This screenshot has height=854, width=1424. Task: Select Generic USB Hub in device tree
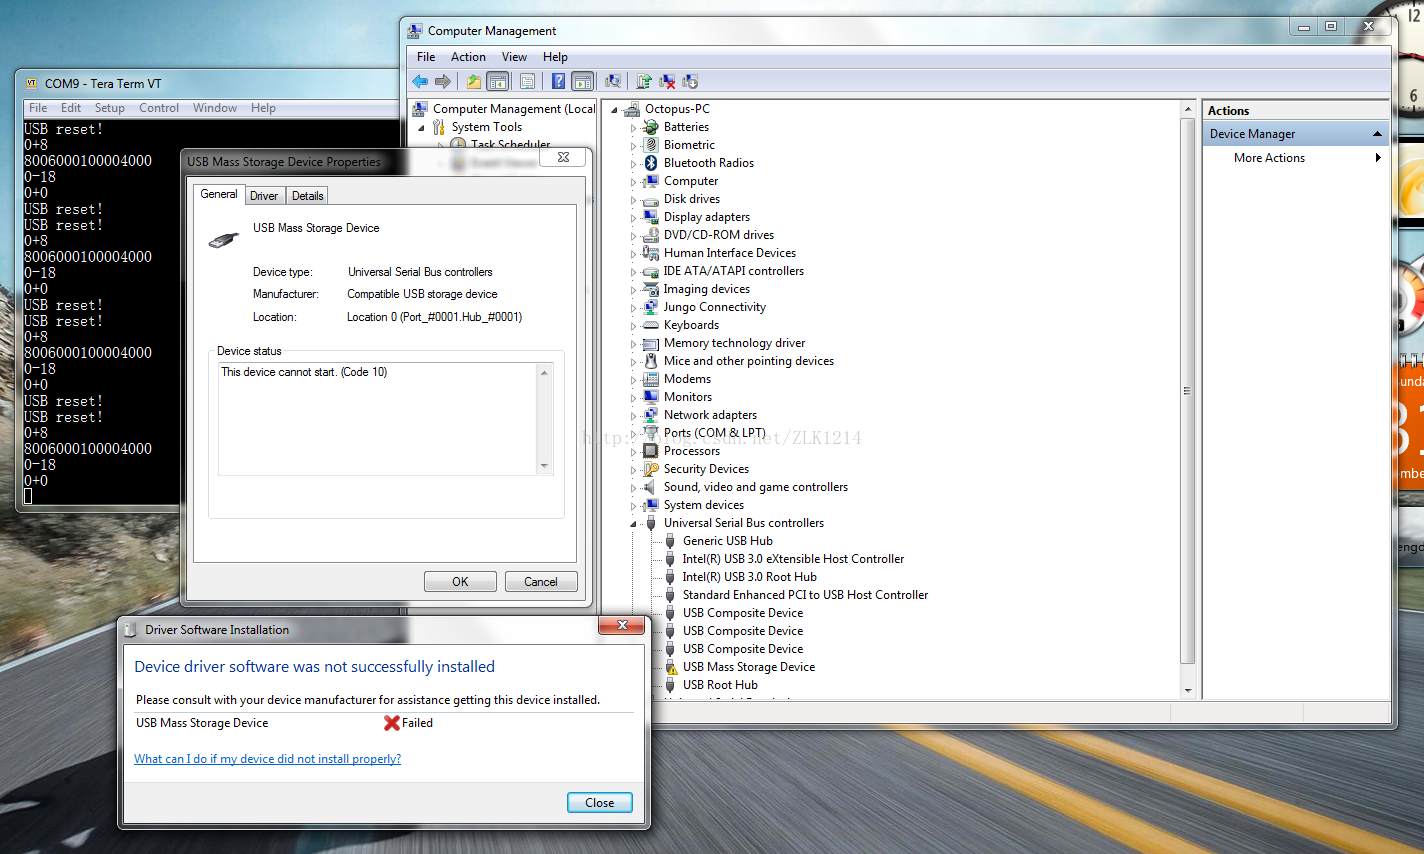point(728,541)
